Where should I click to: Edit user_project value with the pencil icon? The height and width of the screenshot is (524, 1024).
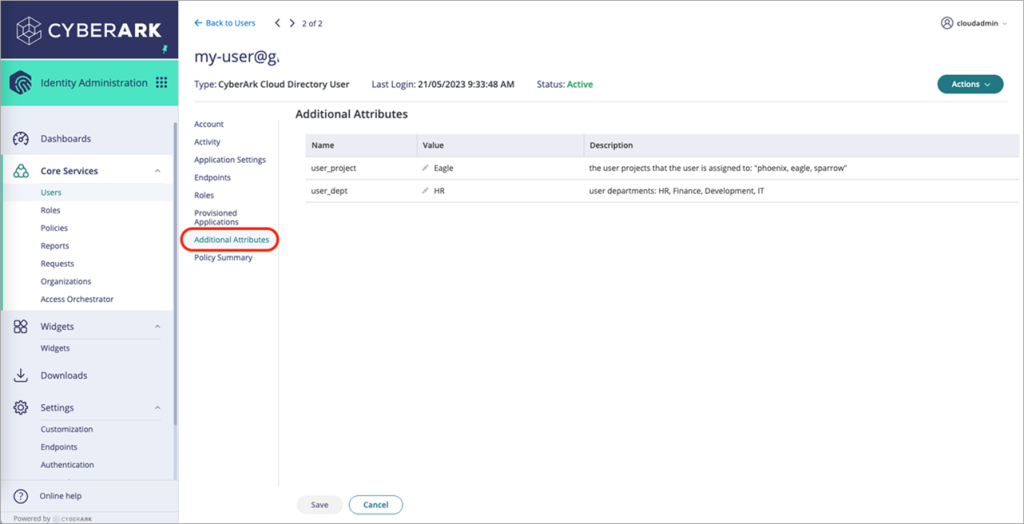(426, 168)
